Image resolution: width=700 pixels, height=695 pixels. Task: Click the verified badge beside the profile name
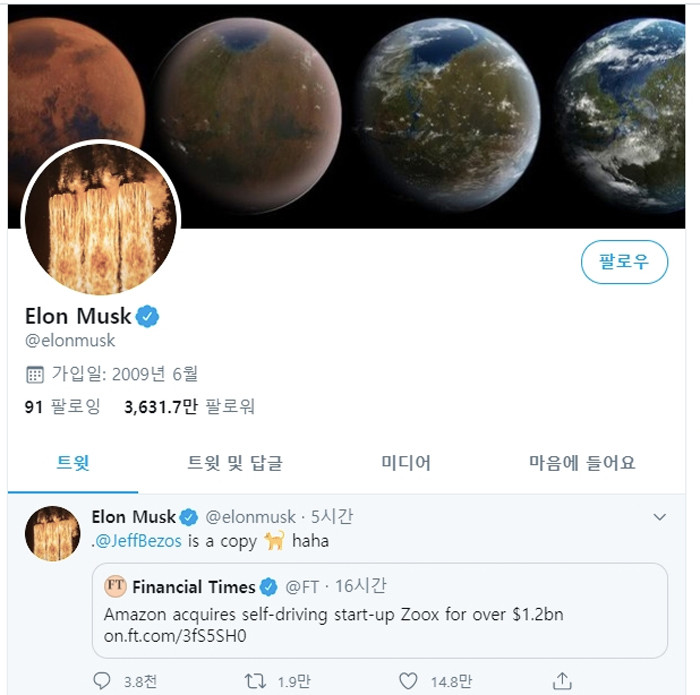coord(148,317)
